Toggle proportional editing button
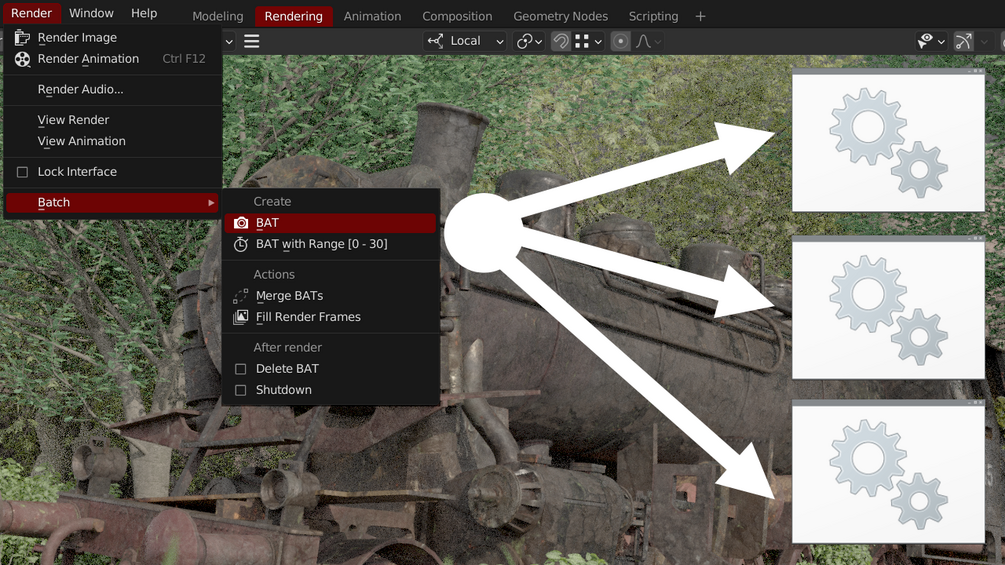 [x=620, y=41]
